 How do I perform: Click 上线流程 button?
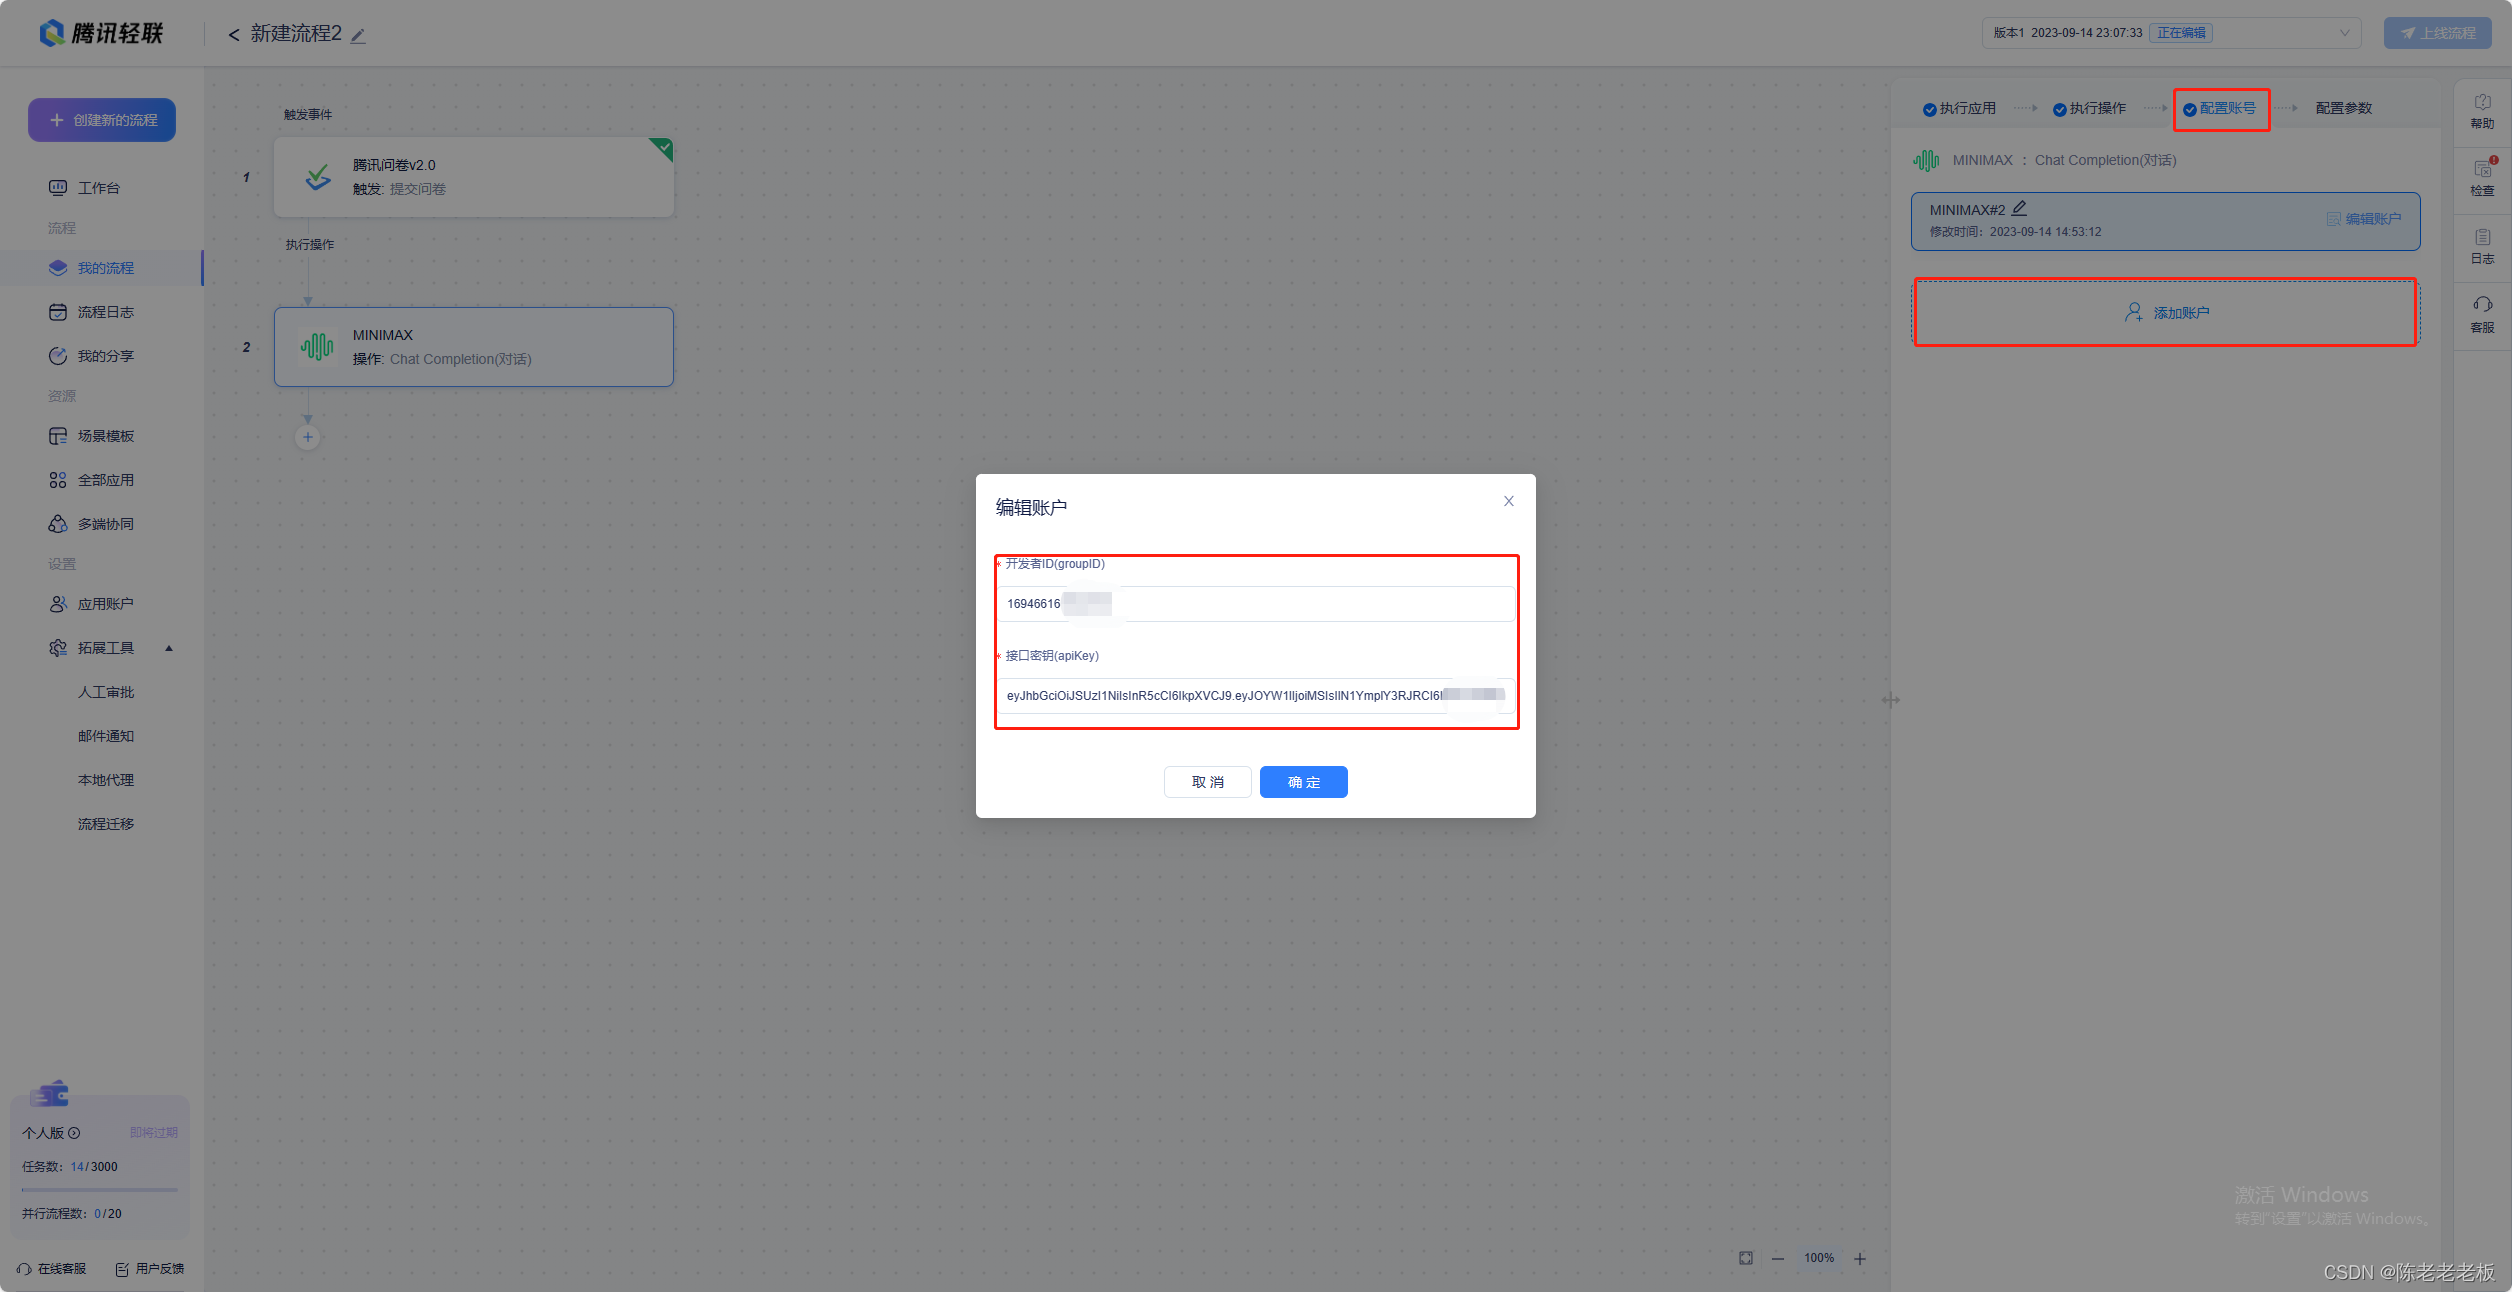point(2438,33)
